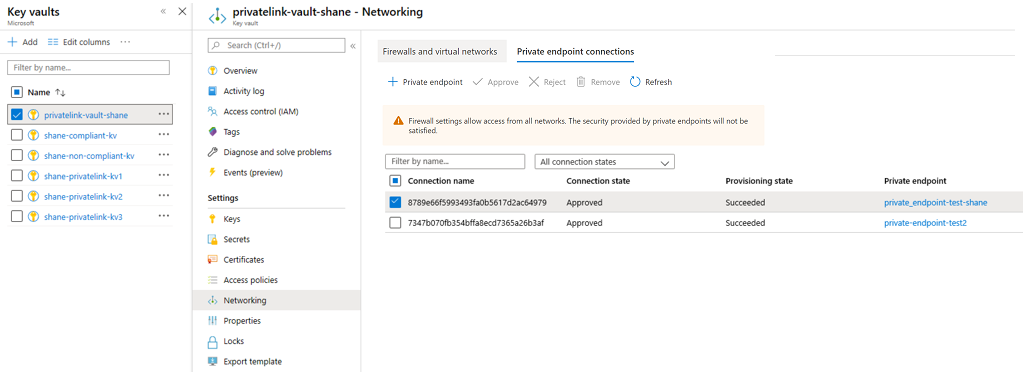The height and width of the screenshot is (376, 1028).
Task: Open the Secrets section
Action: point(236,239)
